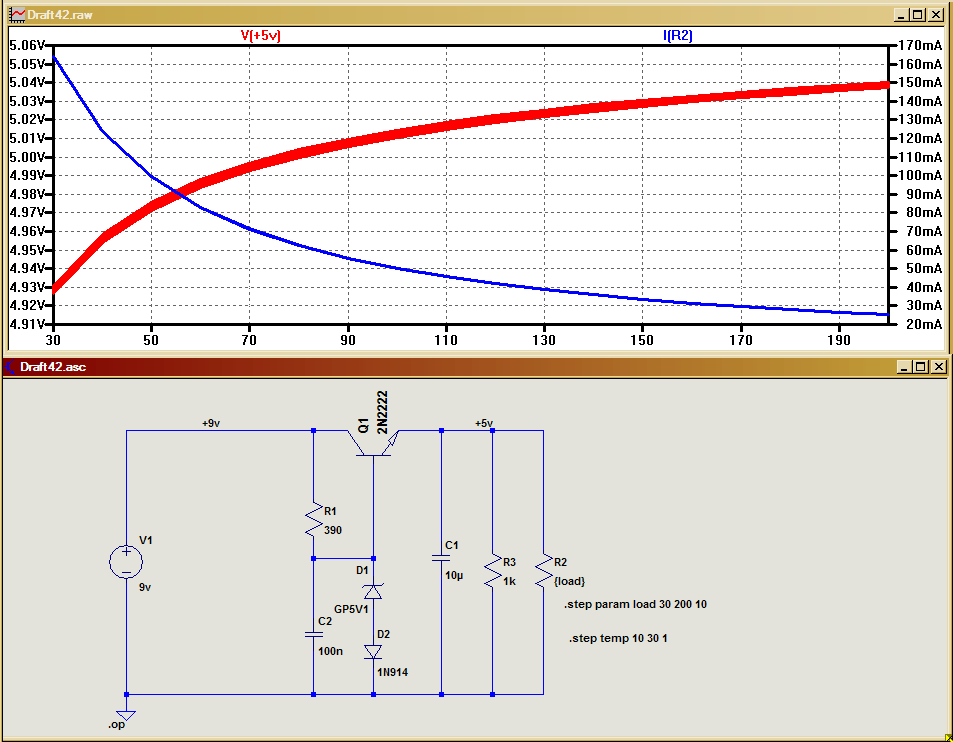Click the V(+5v) trace label

pos(261,35)
